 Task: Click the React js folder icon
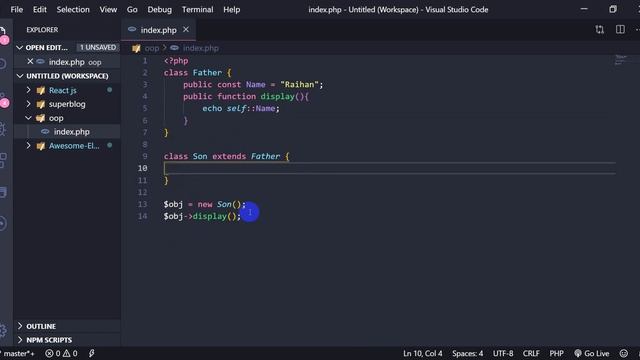(40, 91)
